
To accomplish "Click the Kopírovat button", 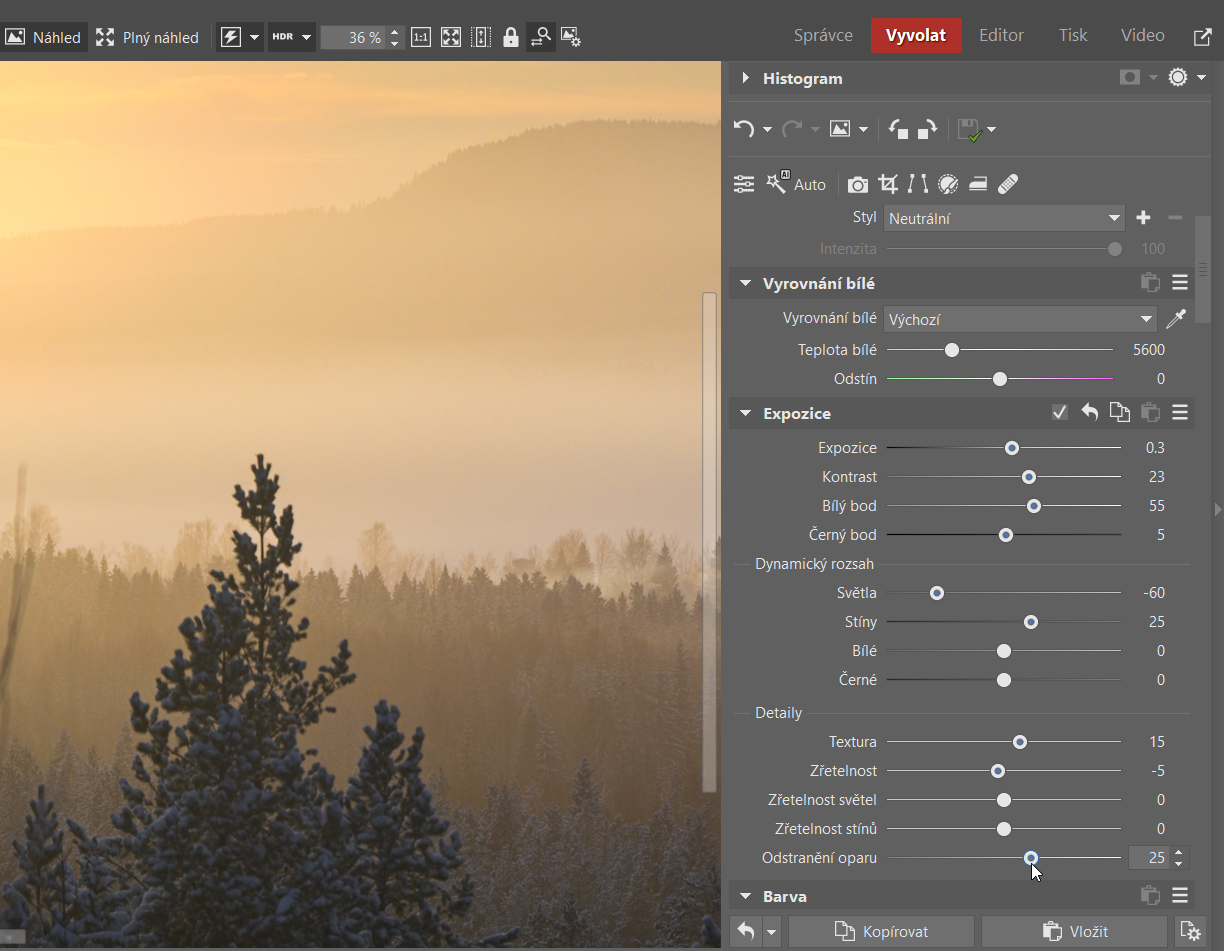I will click(881, 931).
